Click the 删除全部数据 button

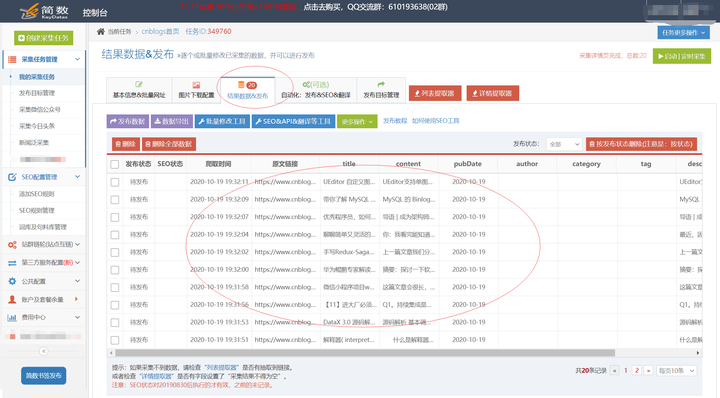point(169,144)
